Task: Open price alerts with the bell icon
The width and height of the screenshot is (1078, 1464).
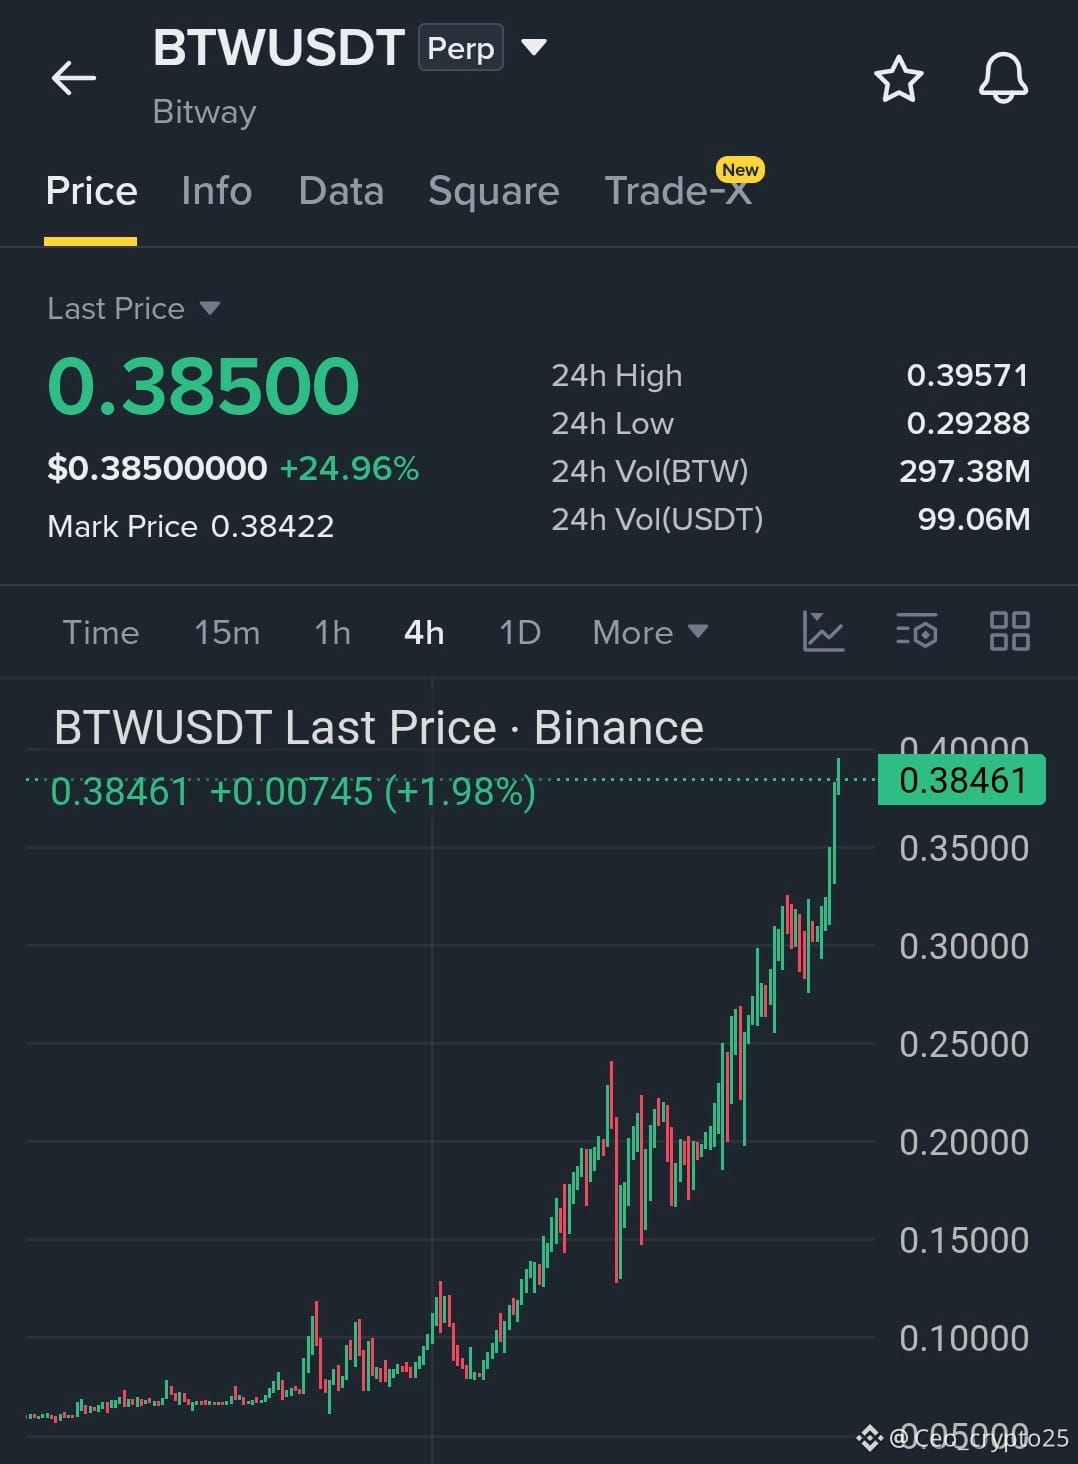Action: point(1003,78)
